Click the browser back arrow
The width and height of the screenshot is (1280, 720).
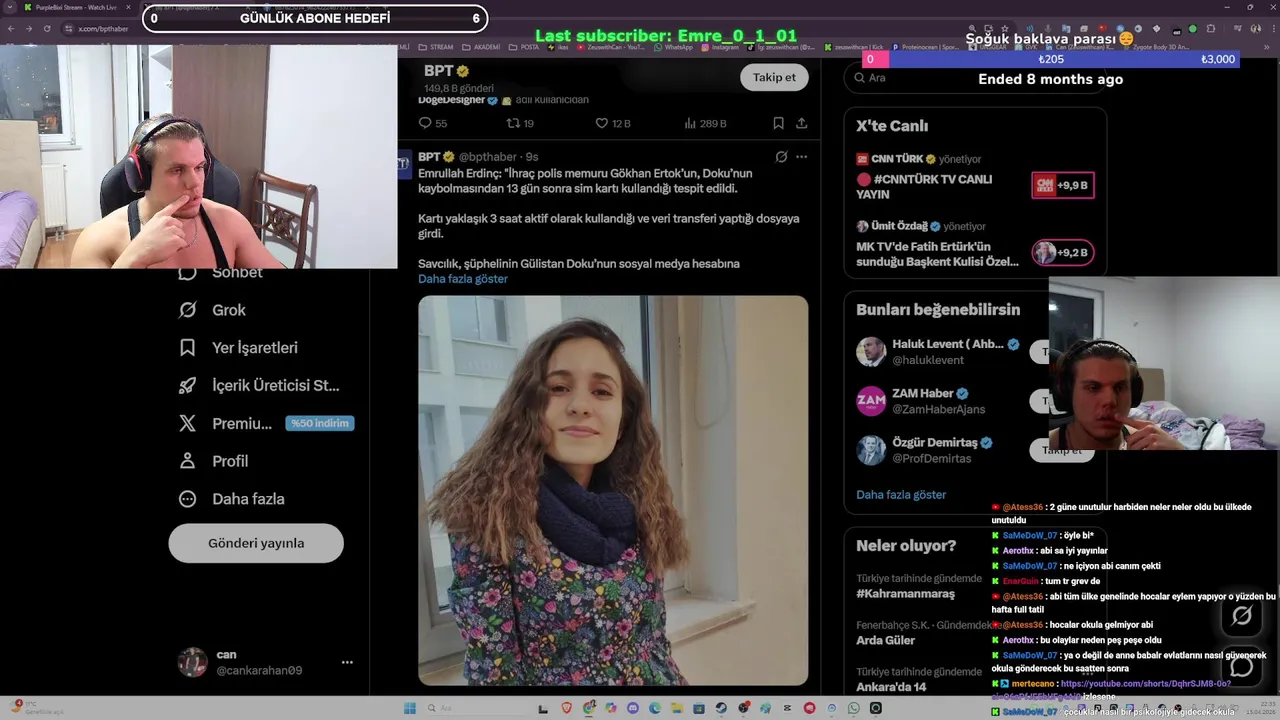10,28
